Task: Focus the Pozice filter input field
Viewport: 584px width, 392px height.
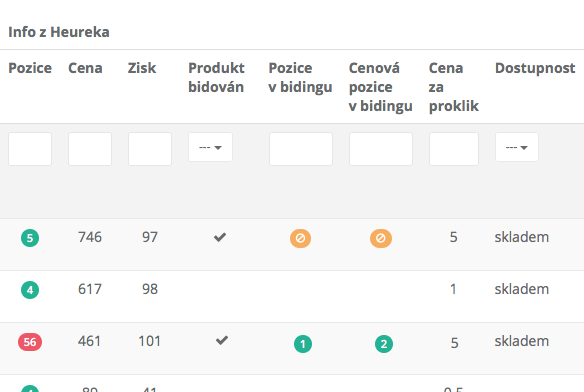Action: click(30, 149)
